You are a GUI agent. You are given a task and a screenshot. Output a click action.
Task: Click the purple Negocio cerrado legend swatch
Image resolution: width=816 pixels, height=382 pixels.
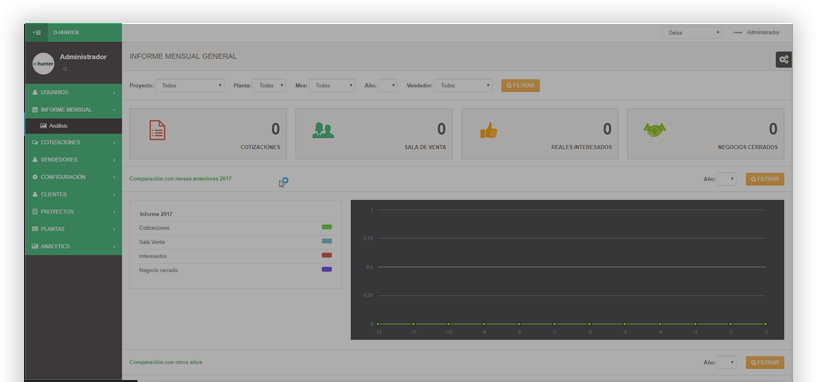click(327, 269)
